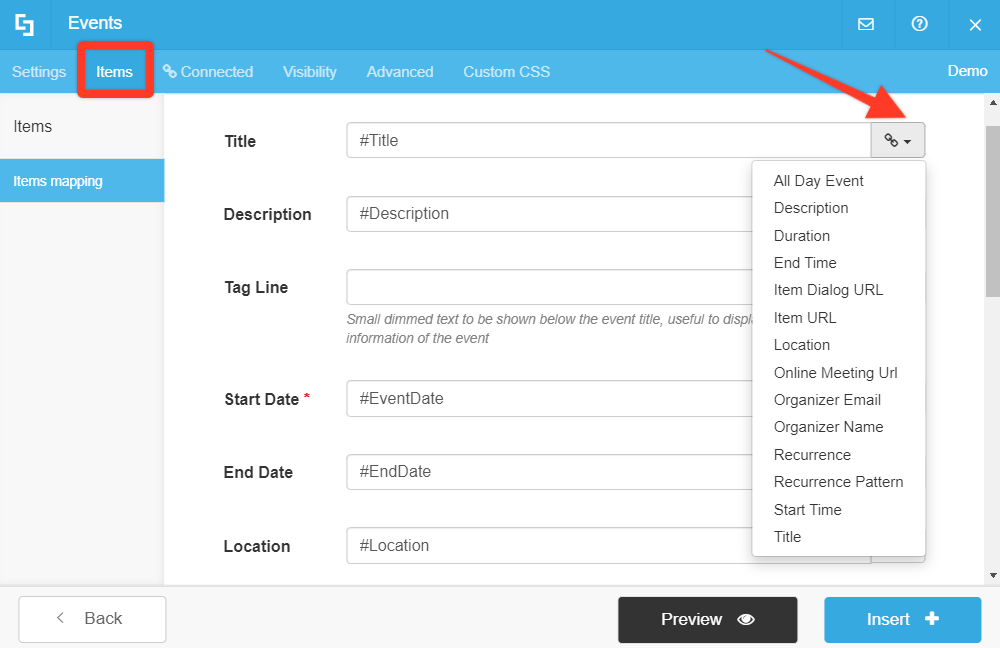The width and height of the screenshot is (1000, 648).
Task: Click the Back button
Action: tap(92, 619)
